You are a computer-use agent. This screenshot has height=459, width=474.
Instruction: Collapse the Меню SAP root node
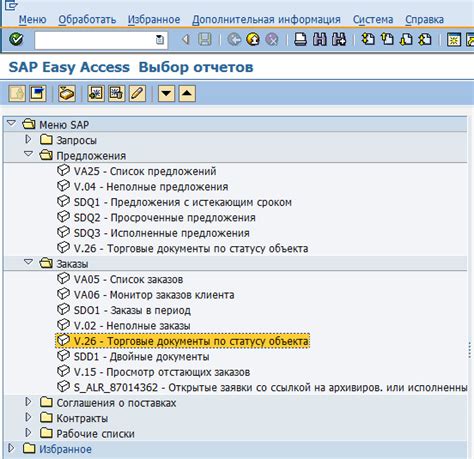pyautogui.click(x=11, y=123)
